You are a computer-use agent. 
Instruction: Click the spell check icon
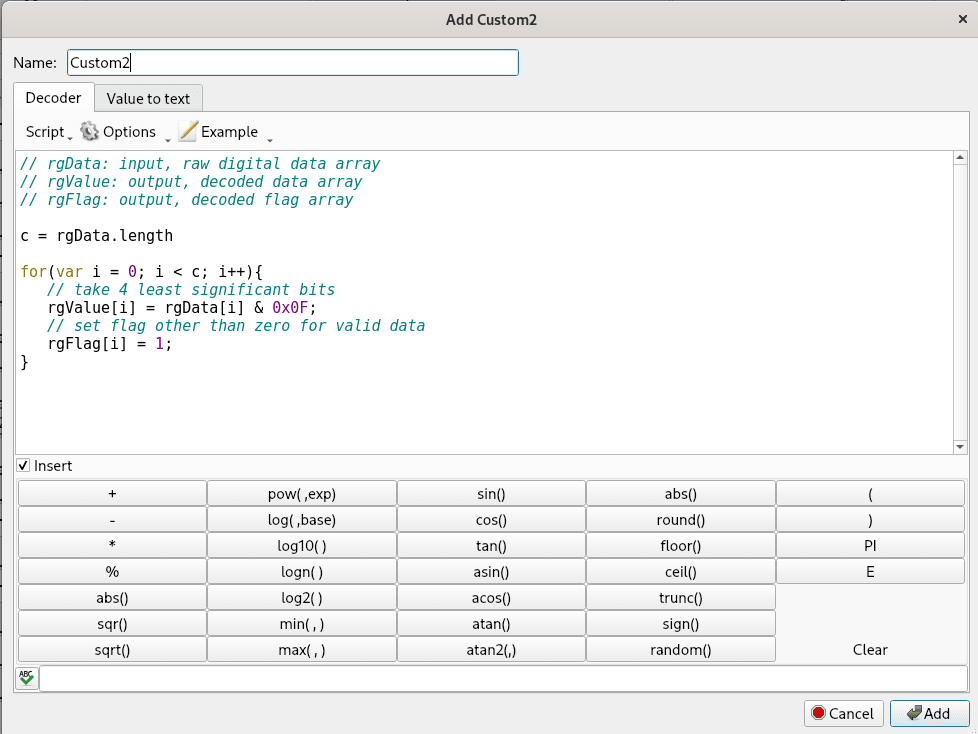coord(26,678)
